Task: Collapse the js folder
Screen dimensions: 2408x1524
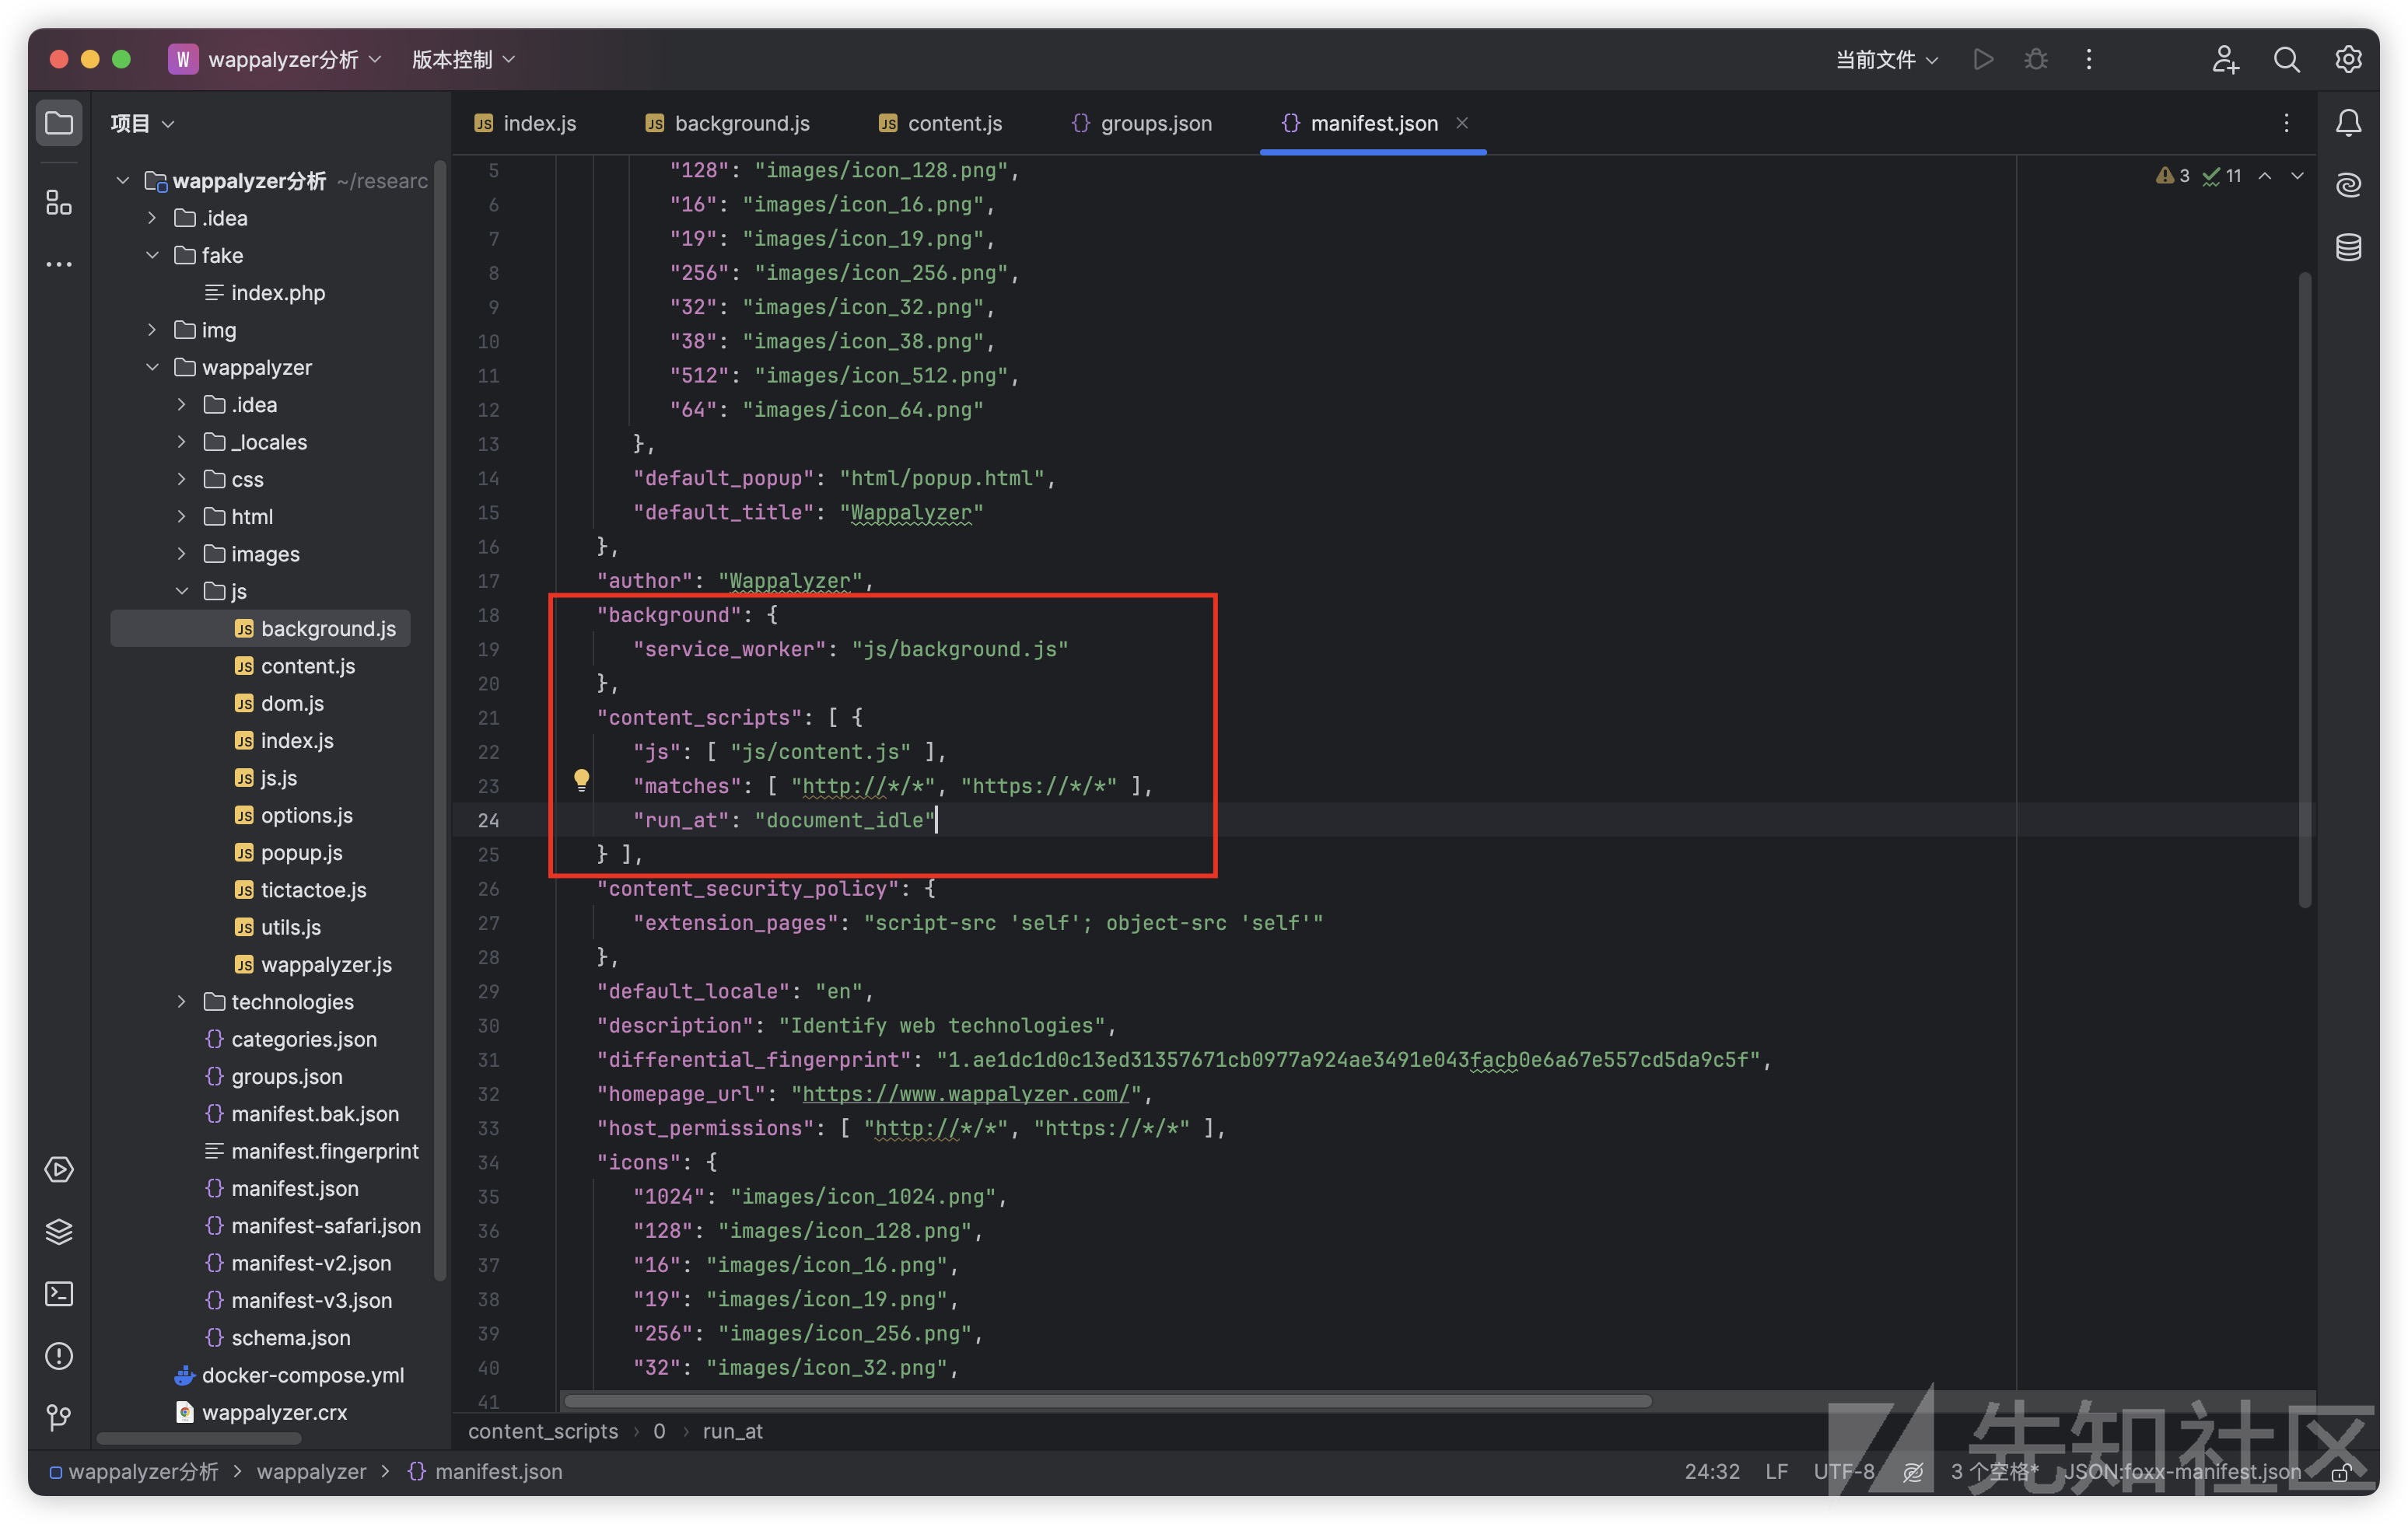Action: 181,591
